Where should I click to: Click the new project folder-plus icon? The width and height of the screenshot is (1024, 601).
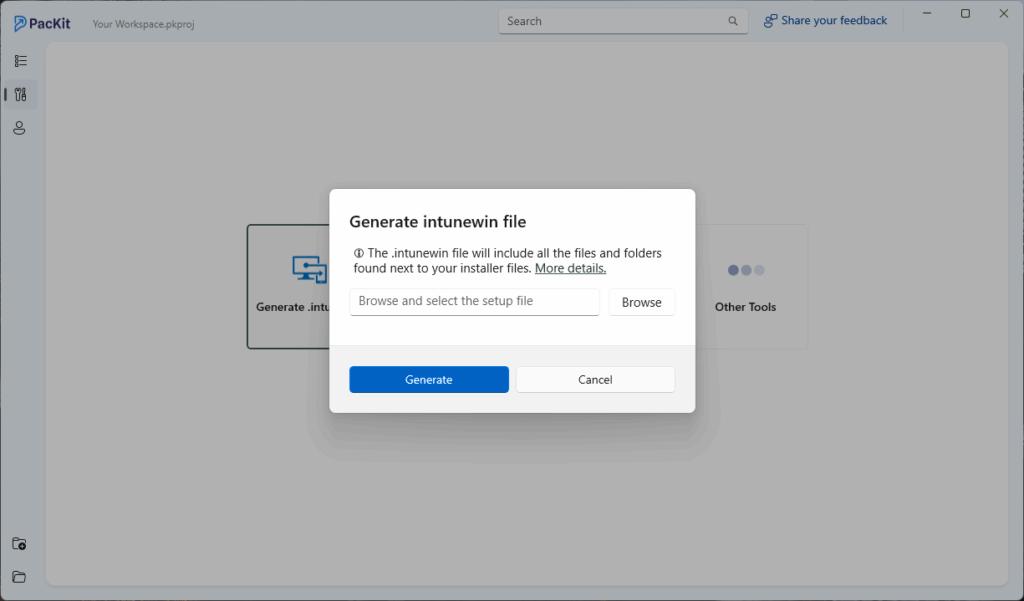(19, 544)
